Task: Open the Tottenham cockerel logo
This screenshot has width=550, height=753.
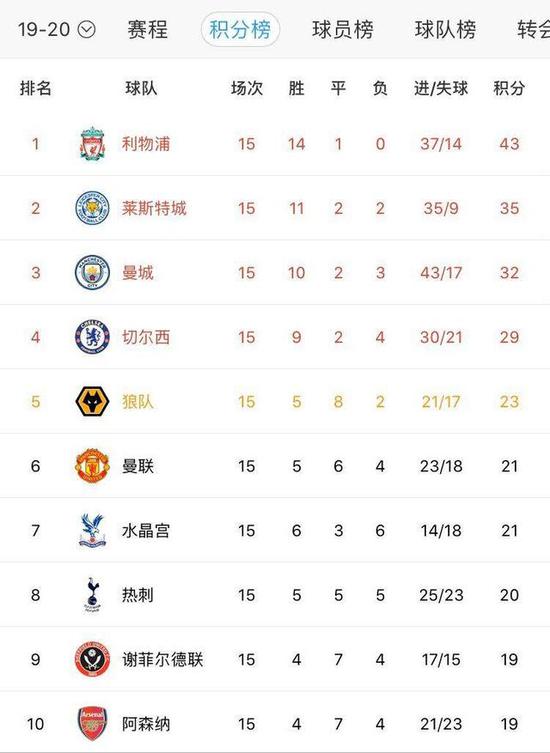Action: pyautogui.click(x=92, y=595)
